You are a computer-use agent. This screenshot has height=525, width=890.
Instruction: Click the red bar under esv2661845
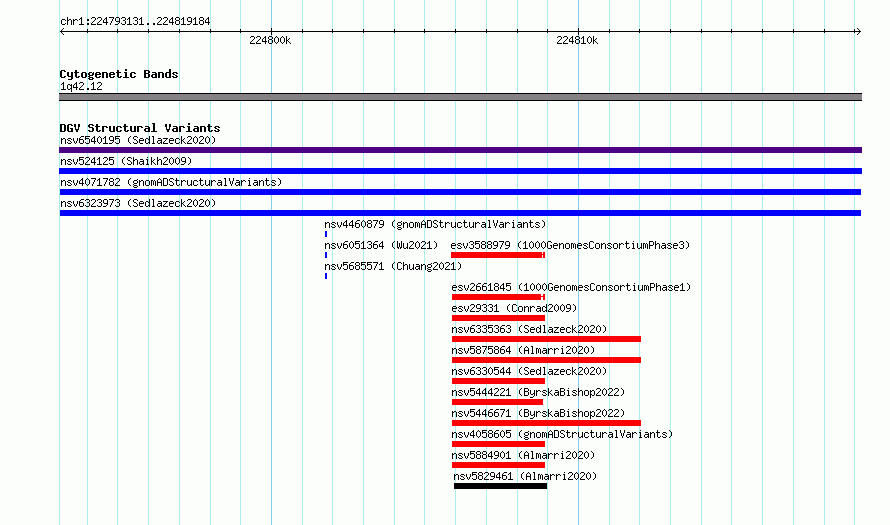pos(498,297)
